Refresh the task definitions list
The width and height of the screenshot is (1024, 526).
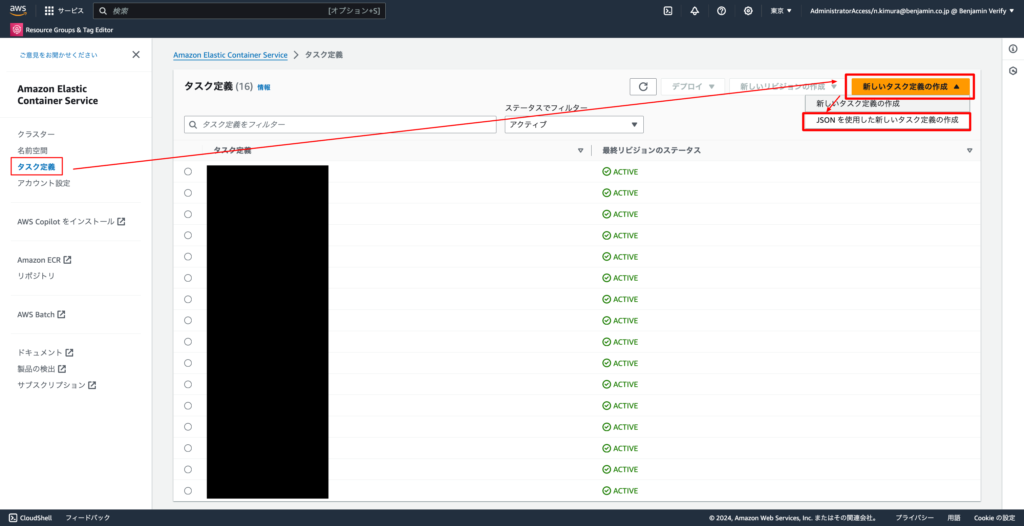tap(643, 86)
